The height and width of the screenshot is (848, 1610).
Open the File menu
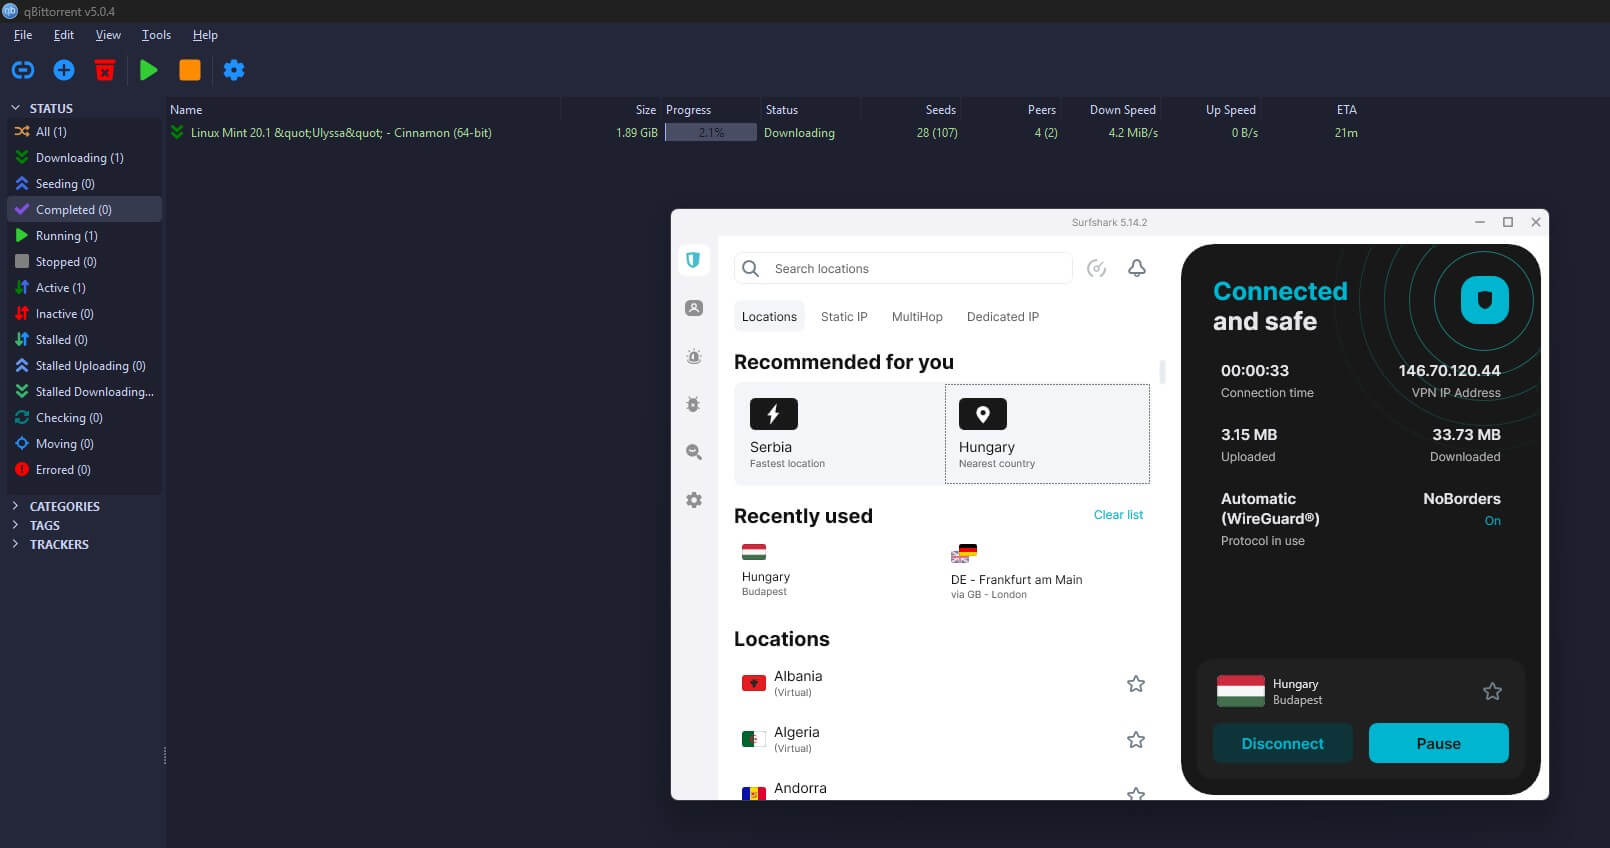pos(23,35)
